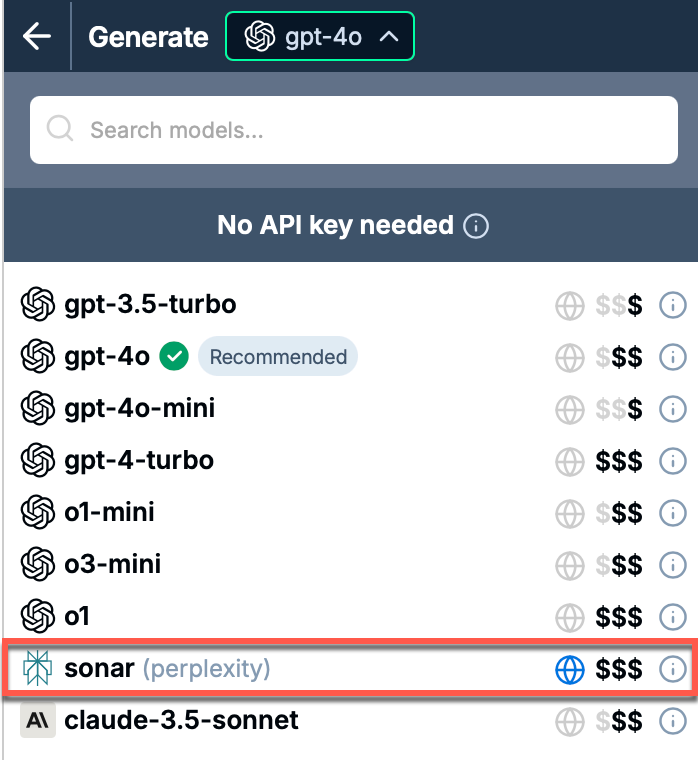Click the blue globe icon on sonar row

coord(569,669)
